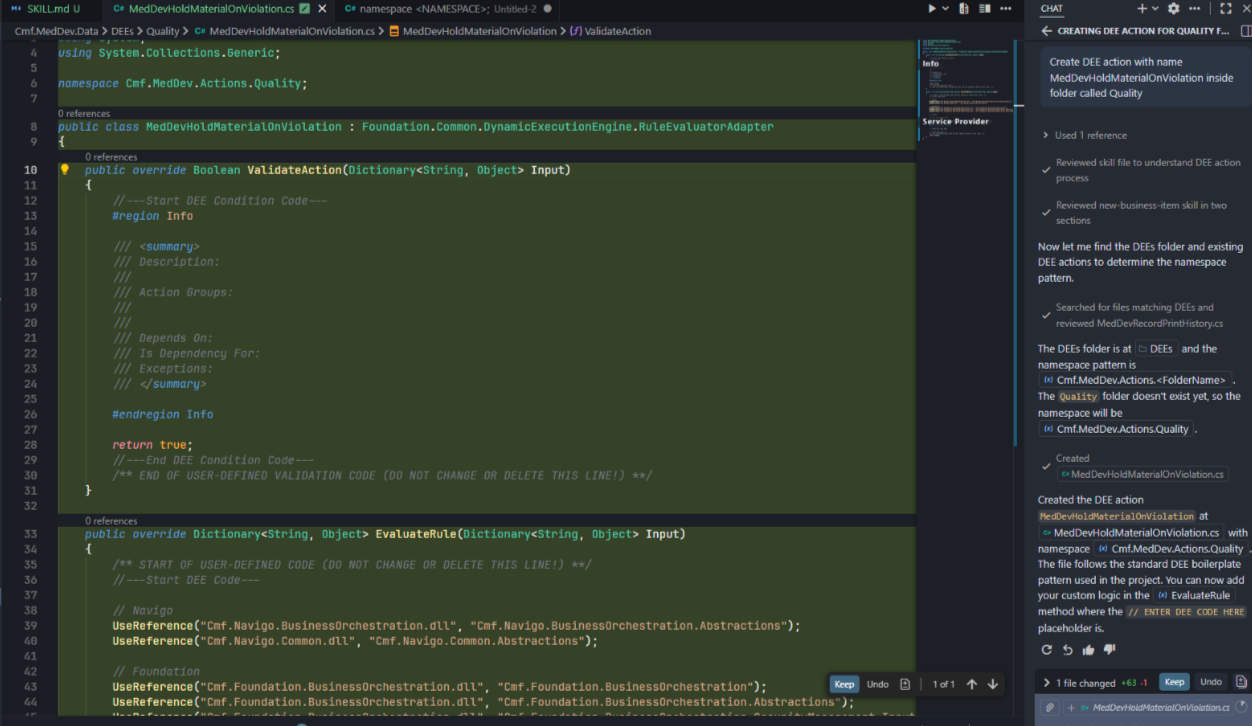This screenshot has width=1252, height=726.
Task: Regenerate the chat response with the retry icon
Action: click(x=1047, y=650)
